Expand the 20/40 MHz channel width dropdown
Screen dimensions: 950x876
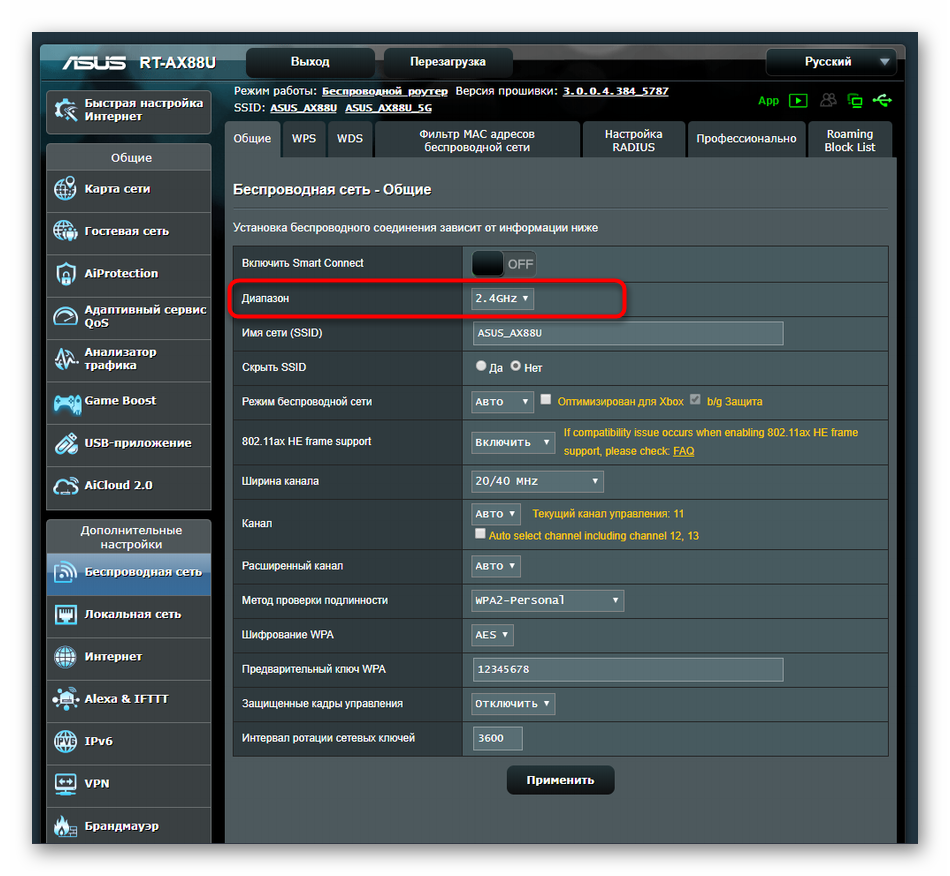tap(537, 481)
